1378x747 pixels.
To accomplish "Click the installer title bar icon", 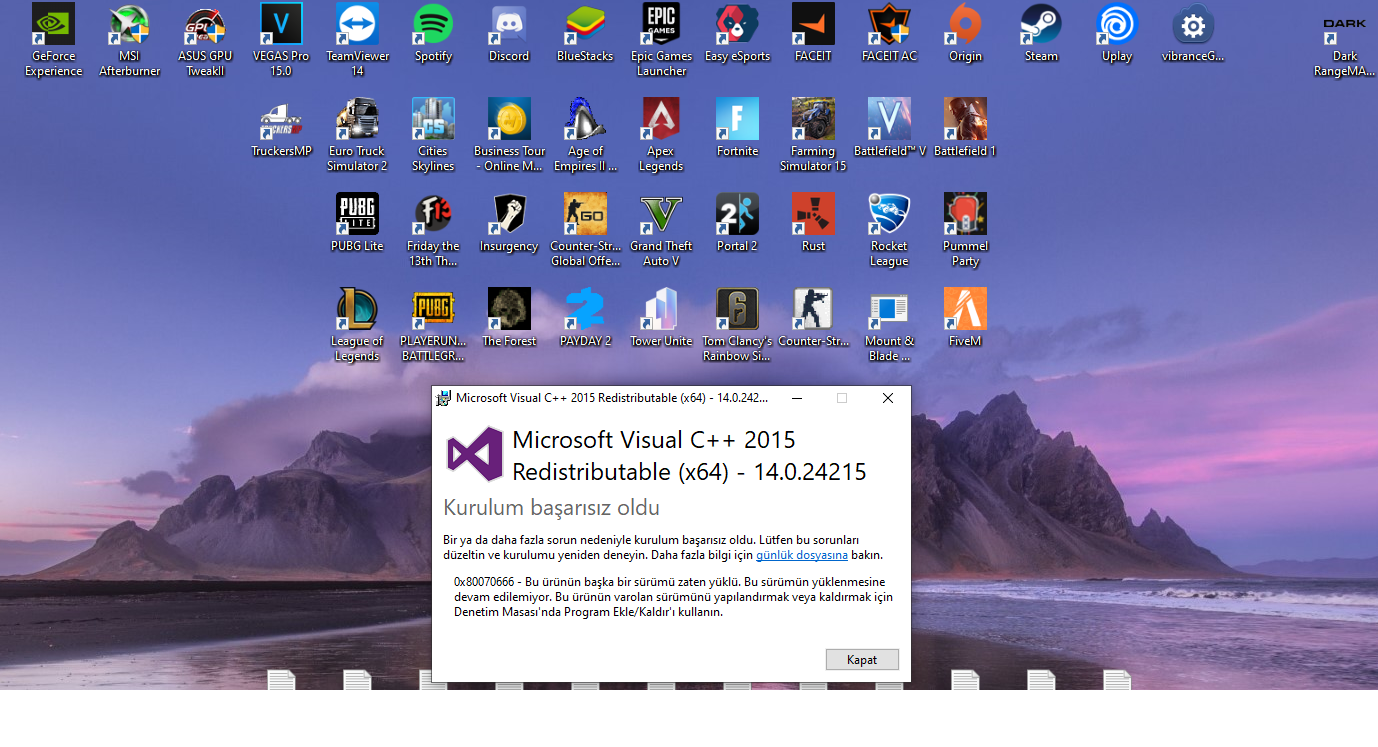I will [443, 398].
